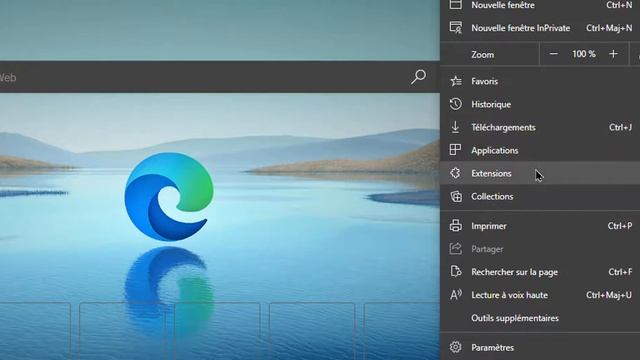
Task: Start Lecture à voix haute
Action: 540,295
